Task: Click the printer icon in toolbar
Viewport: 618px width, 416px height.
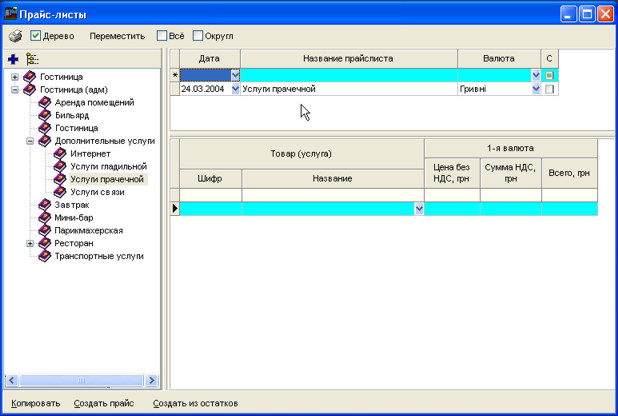Action: [x=15, y=36]
